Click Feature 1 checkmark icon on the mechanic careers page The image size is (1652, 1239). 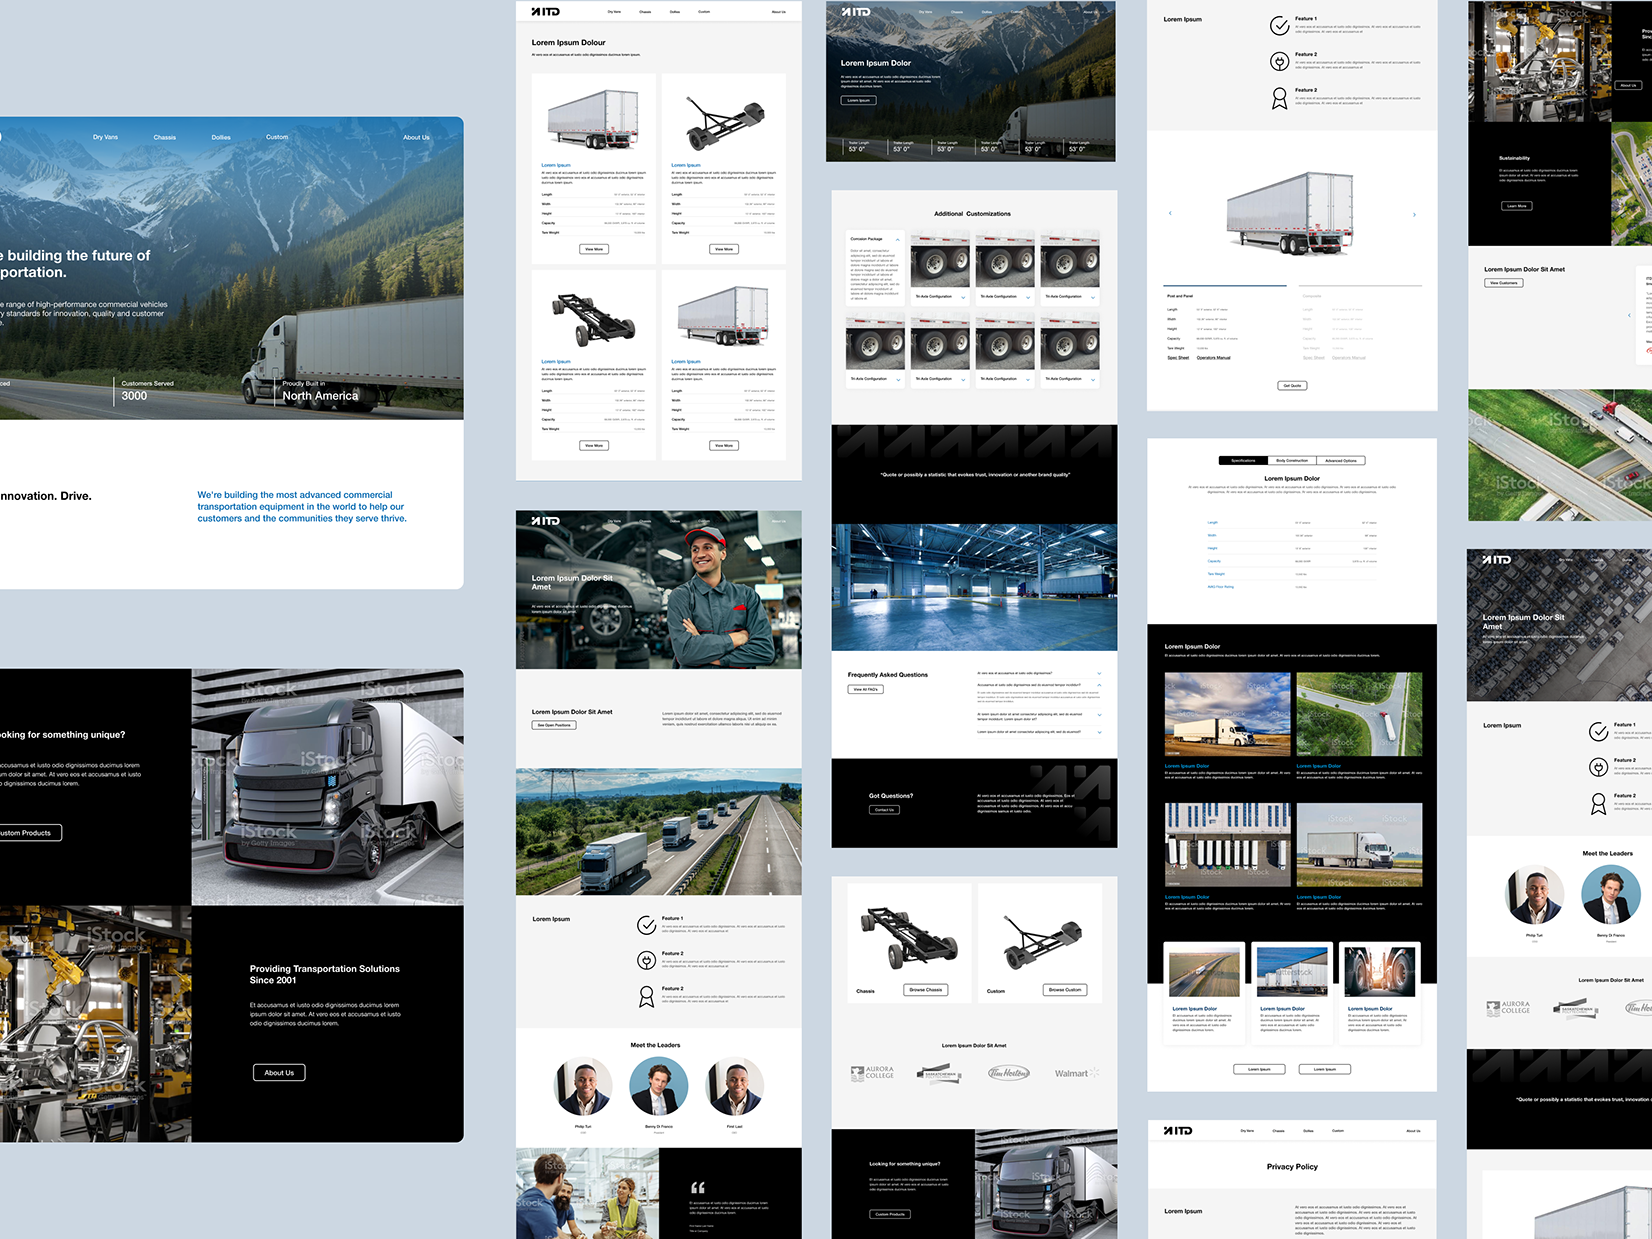click(x=646, y=925)
